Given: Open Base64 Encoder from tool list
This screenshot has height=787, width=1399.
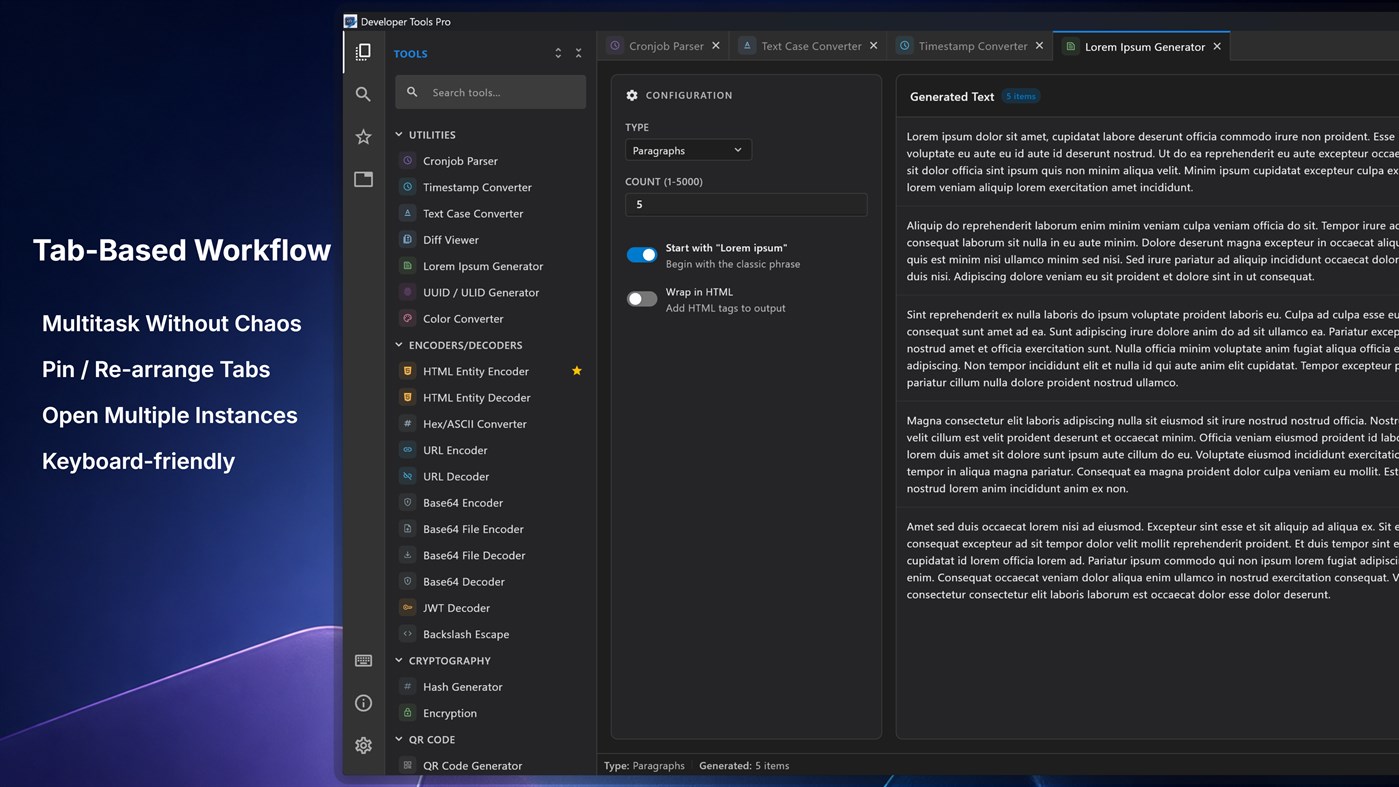Looking at the screenshot, I should point(462,503).
